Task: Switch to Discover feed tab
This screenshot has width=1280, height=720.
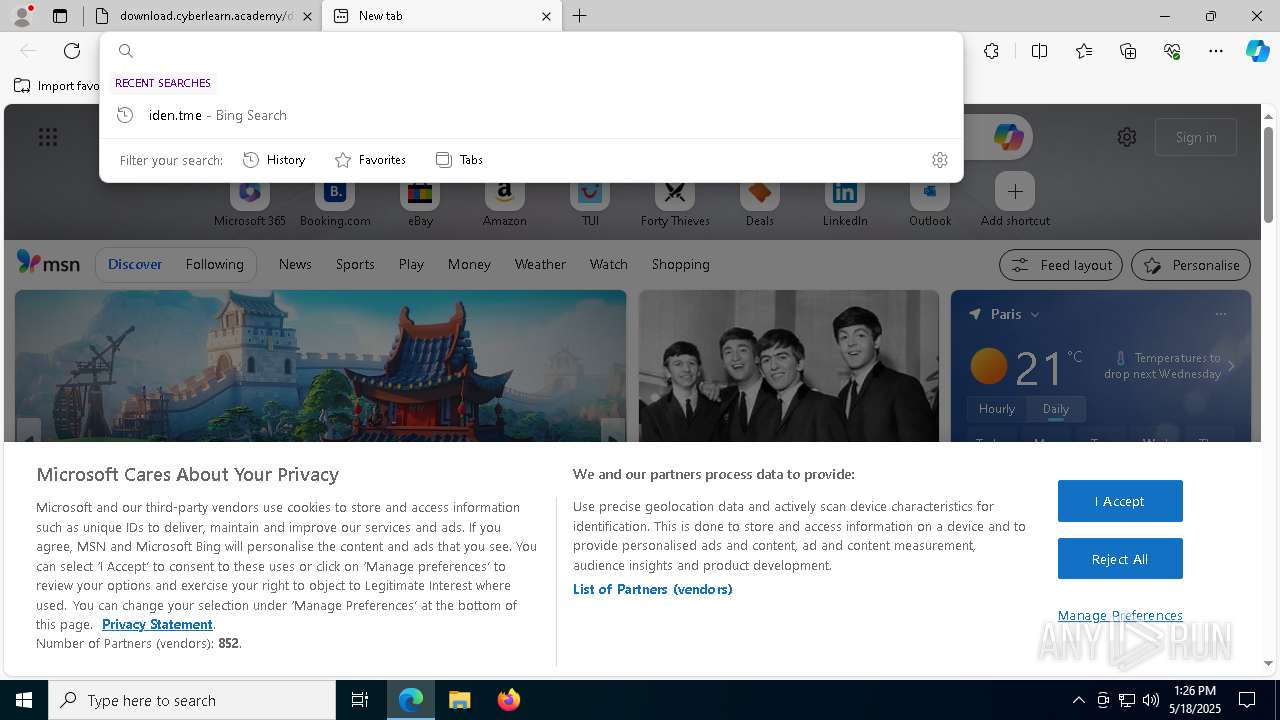Action: click(x=135, y=264)
